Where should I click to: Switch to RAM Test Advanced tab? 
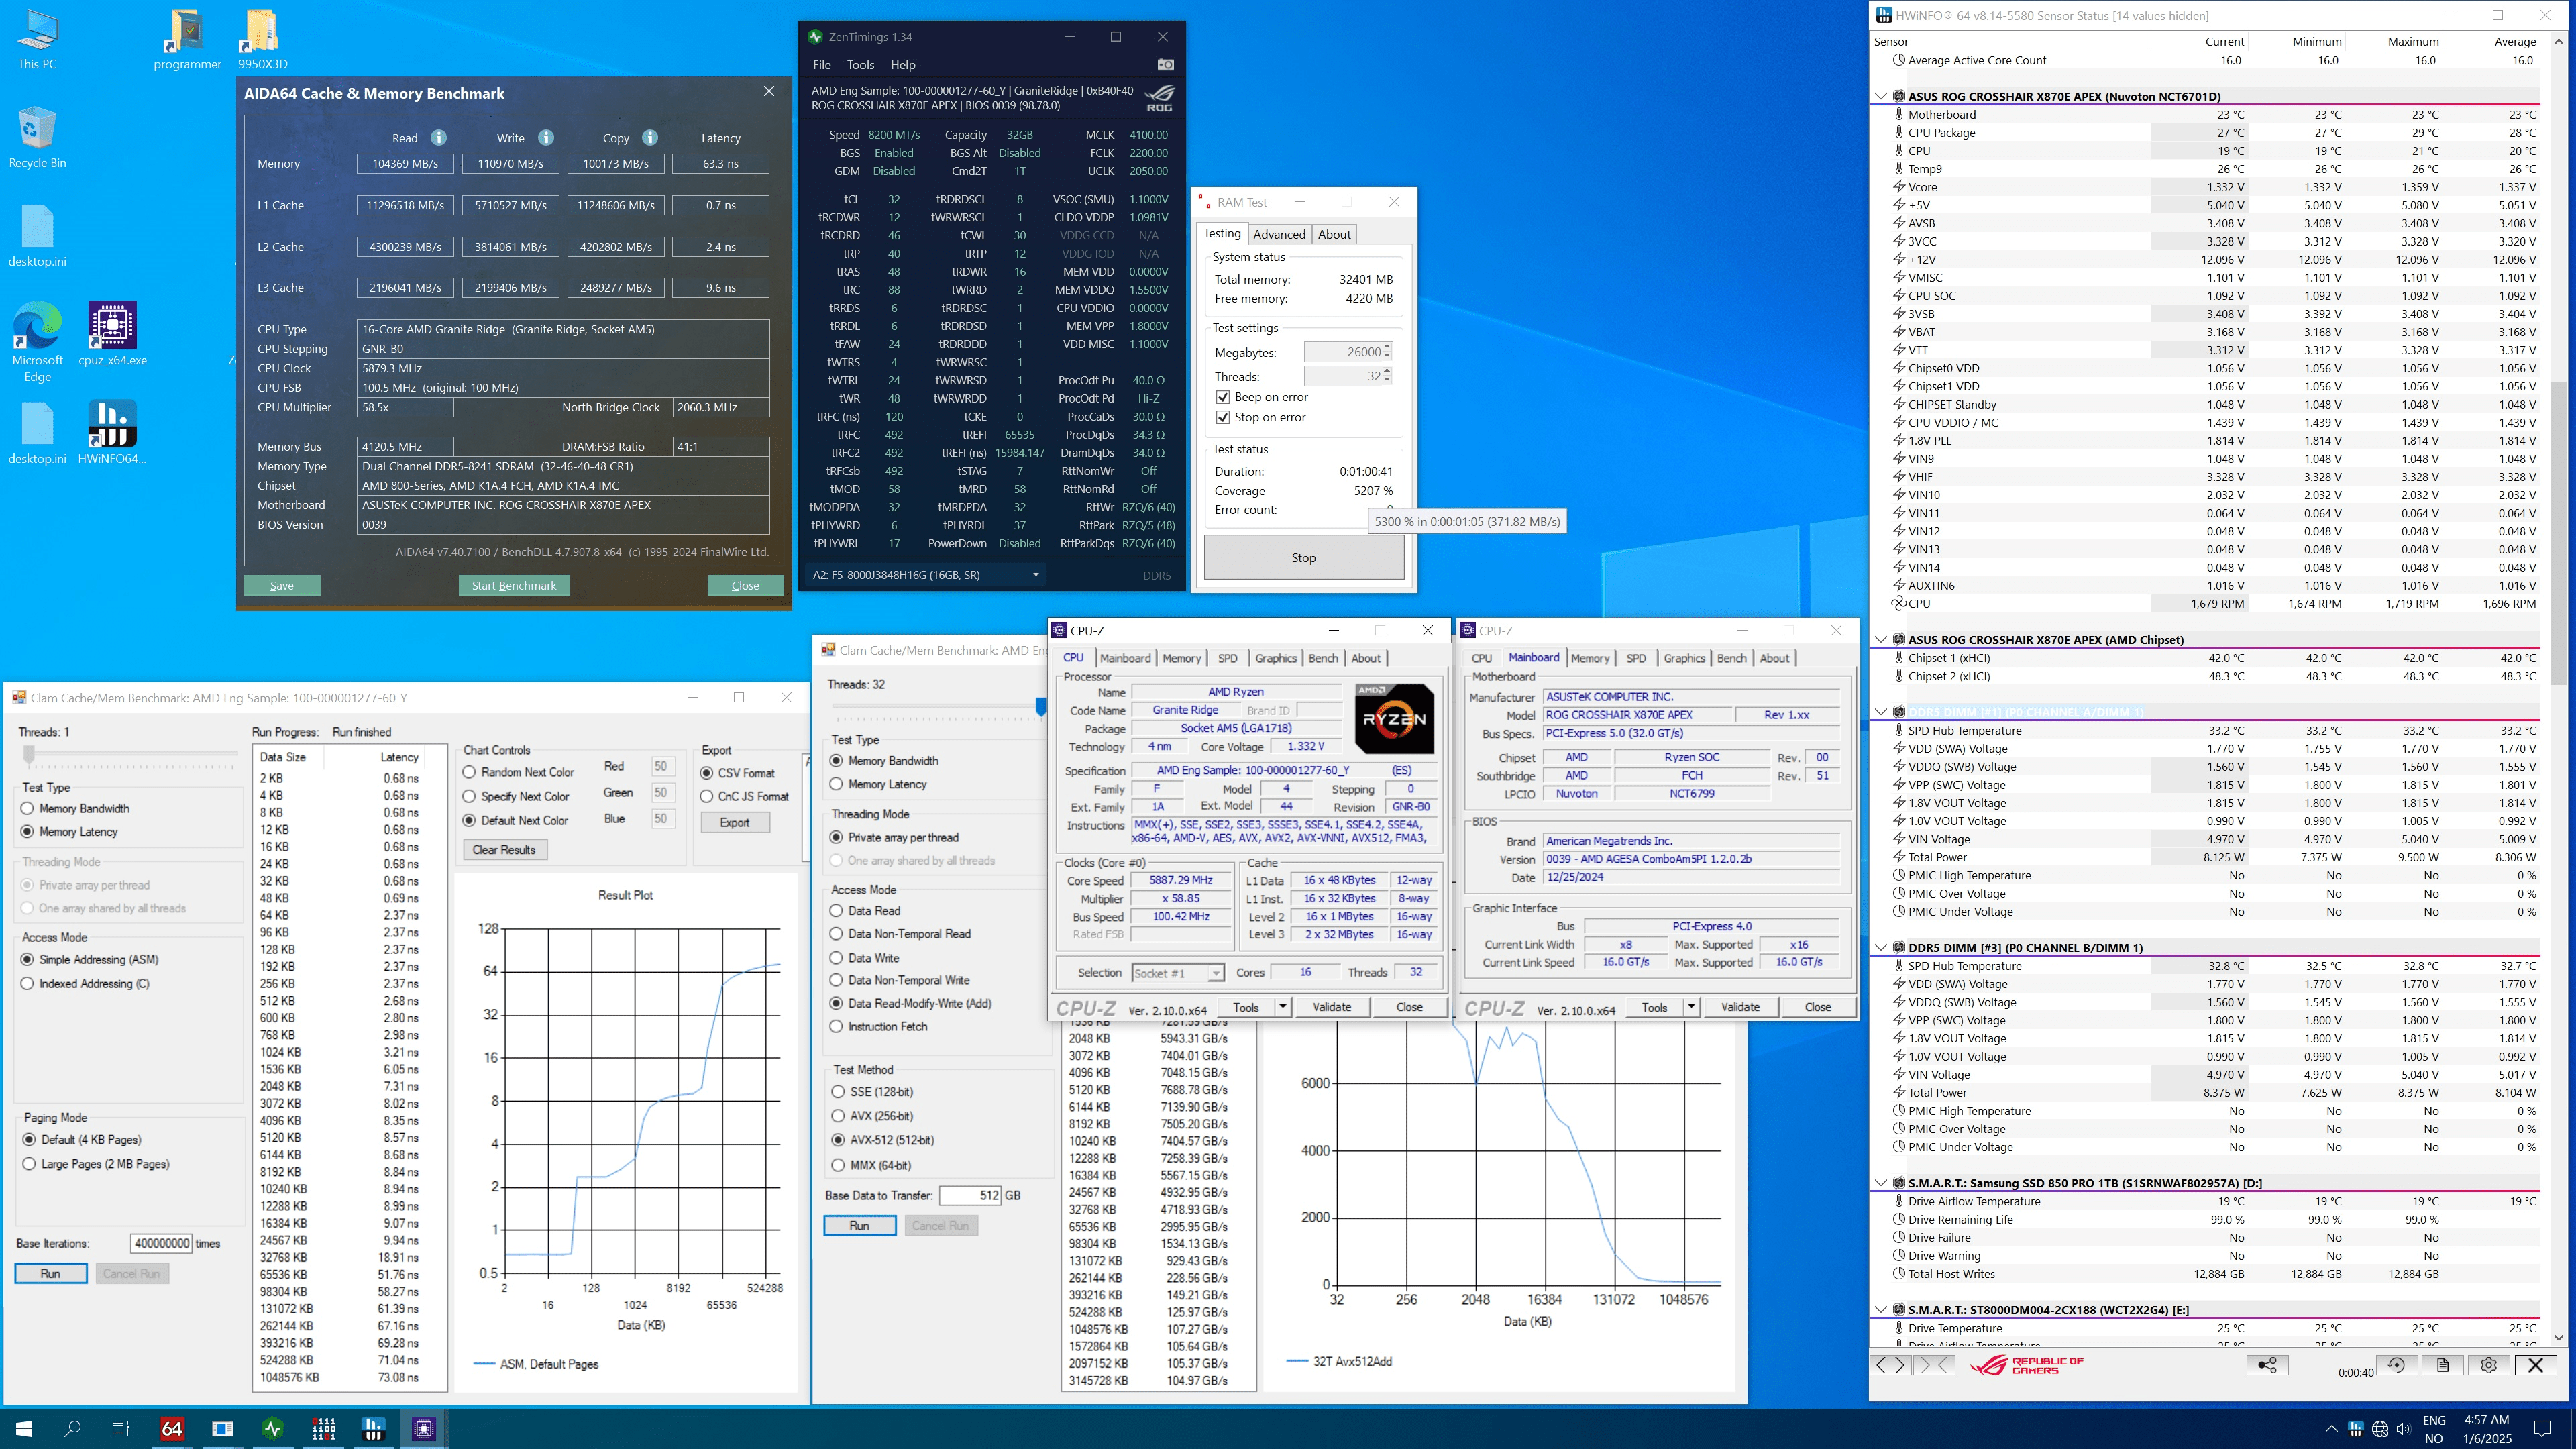[x=1279, y=235]
